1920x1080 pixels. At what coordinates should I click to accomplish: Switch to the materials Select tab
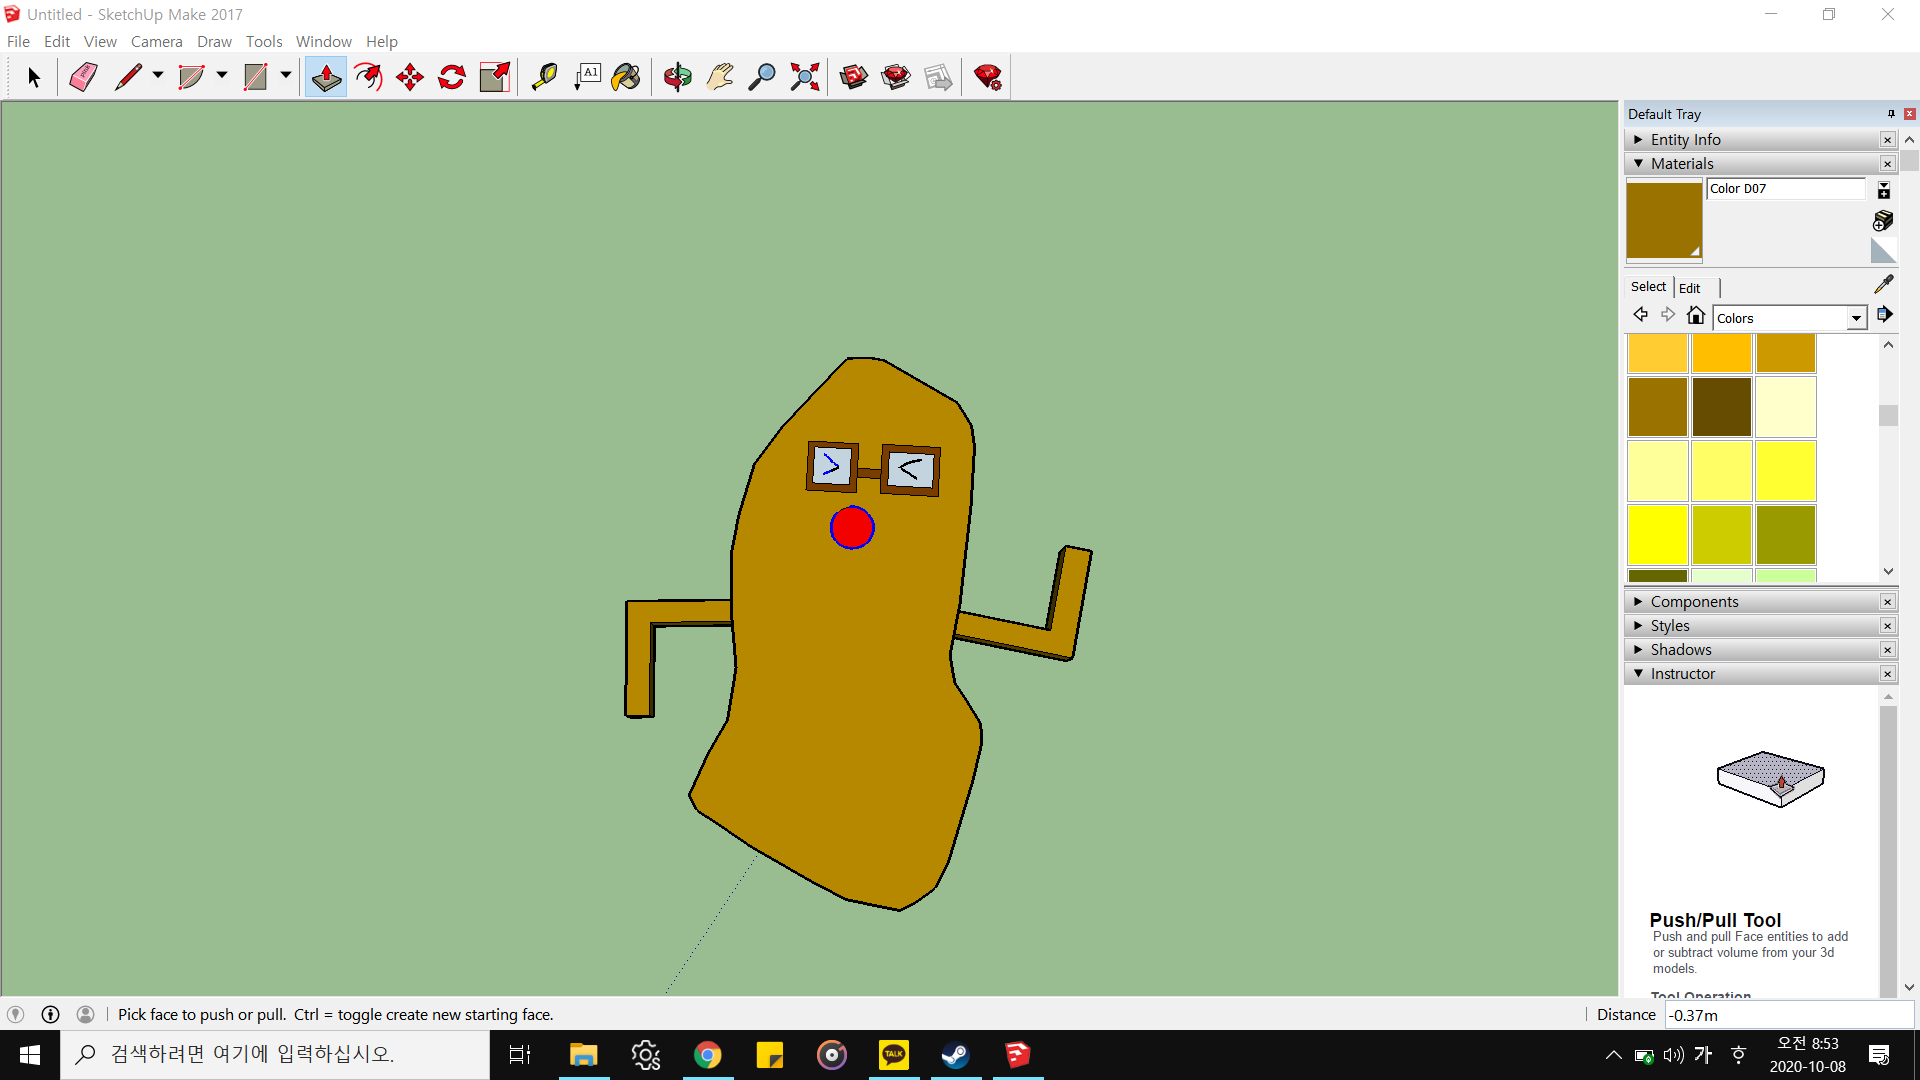[x=1648, y=286]
